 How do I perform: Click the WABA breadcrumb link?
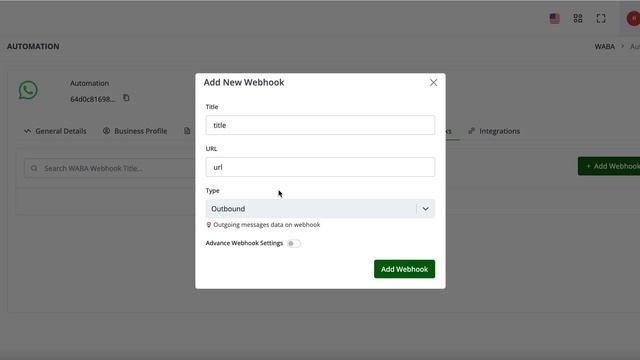604,47
